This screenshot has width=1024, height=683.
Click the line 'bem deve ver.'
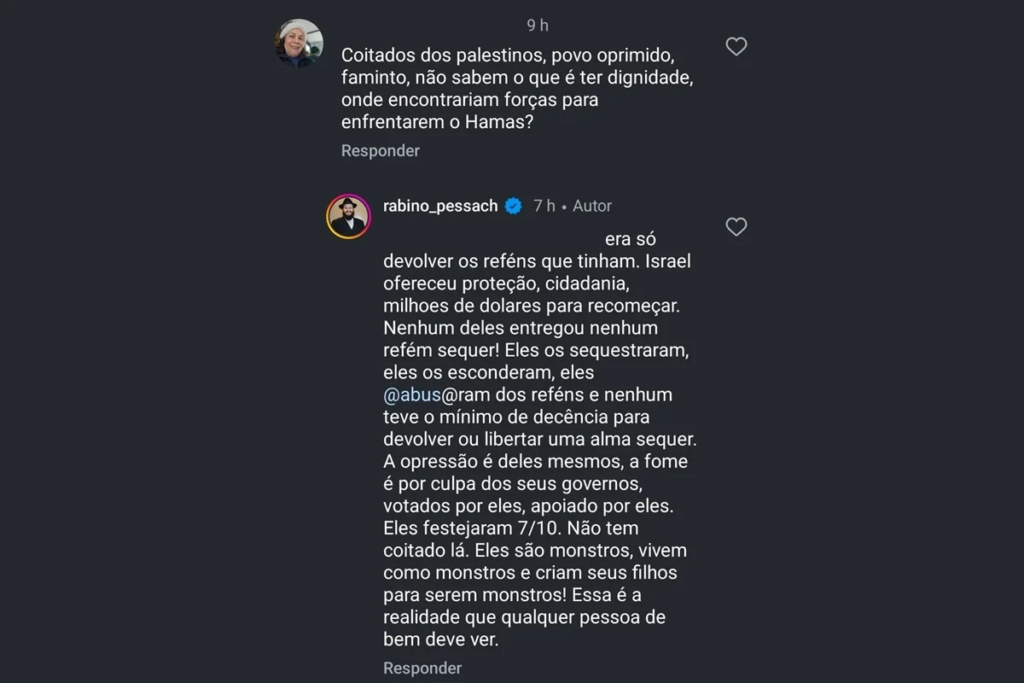tap(440, 638)
